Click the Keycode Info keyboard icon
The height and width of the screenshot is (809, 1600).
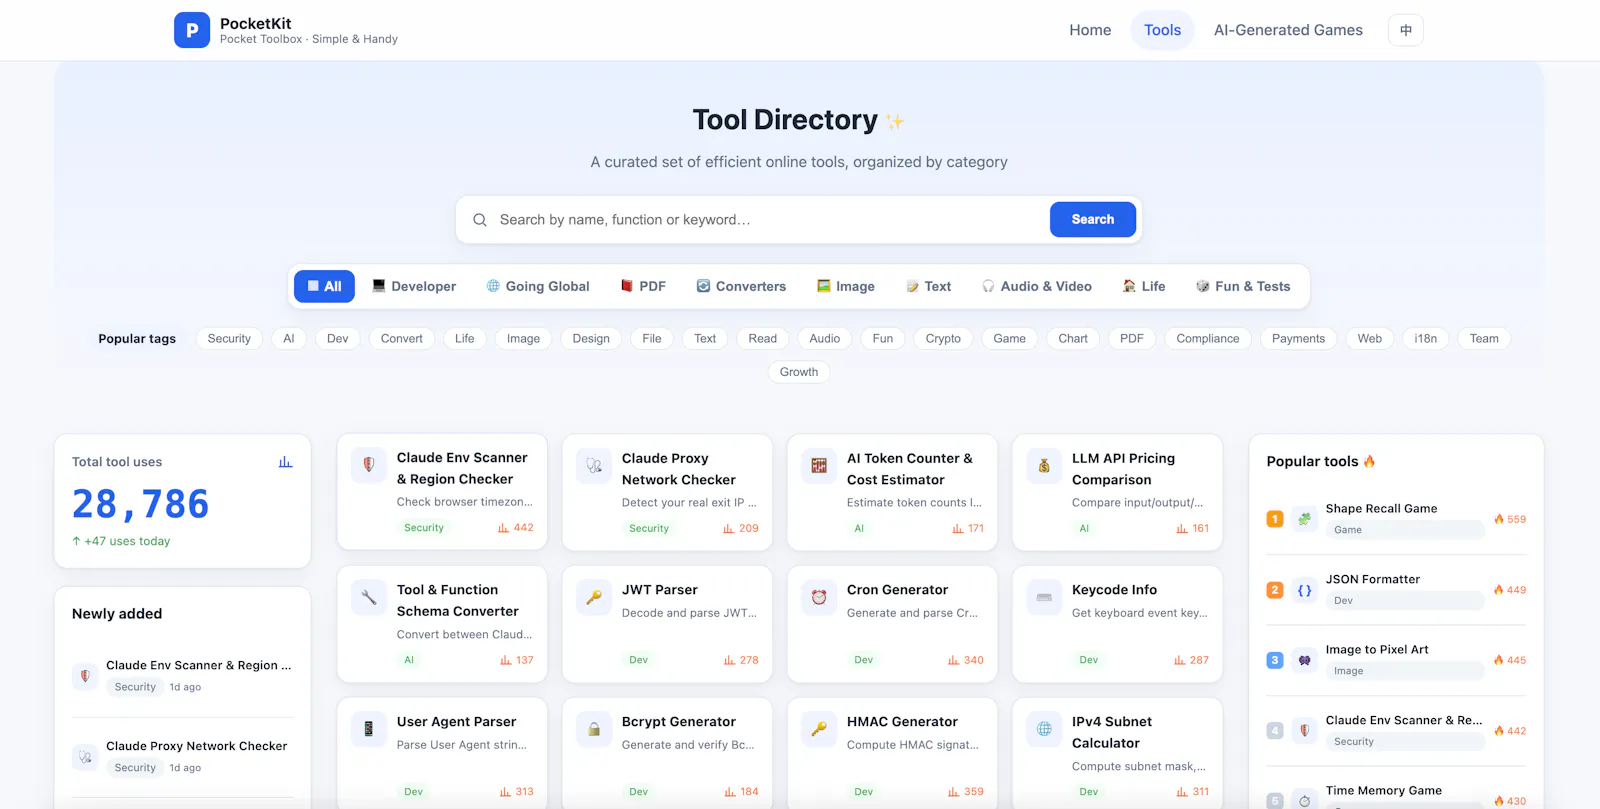pos(1044,597)
